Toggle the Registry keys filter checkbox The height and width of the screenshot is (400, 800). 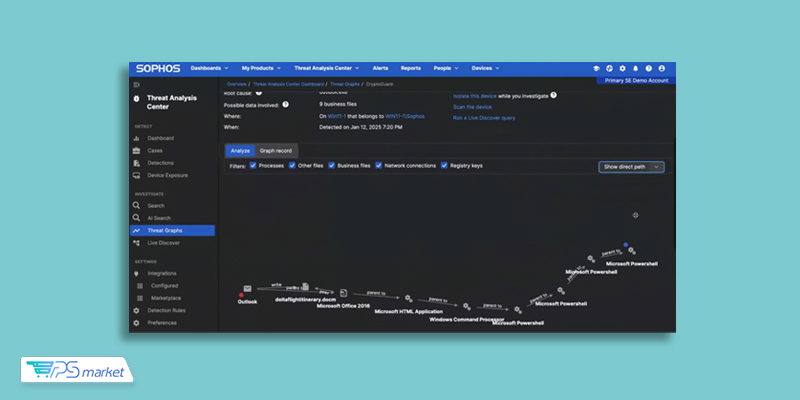pos(445,166)
